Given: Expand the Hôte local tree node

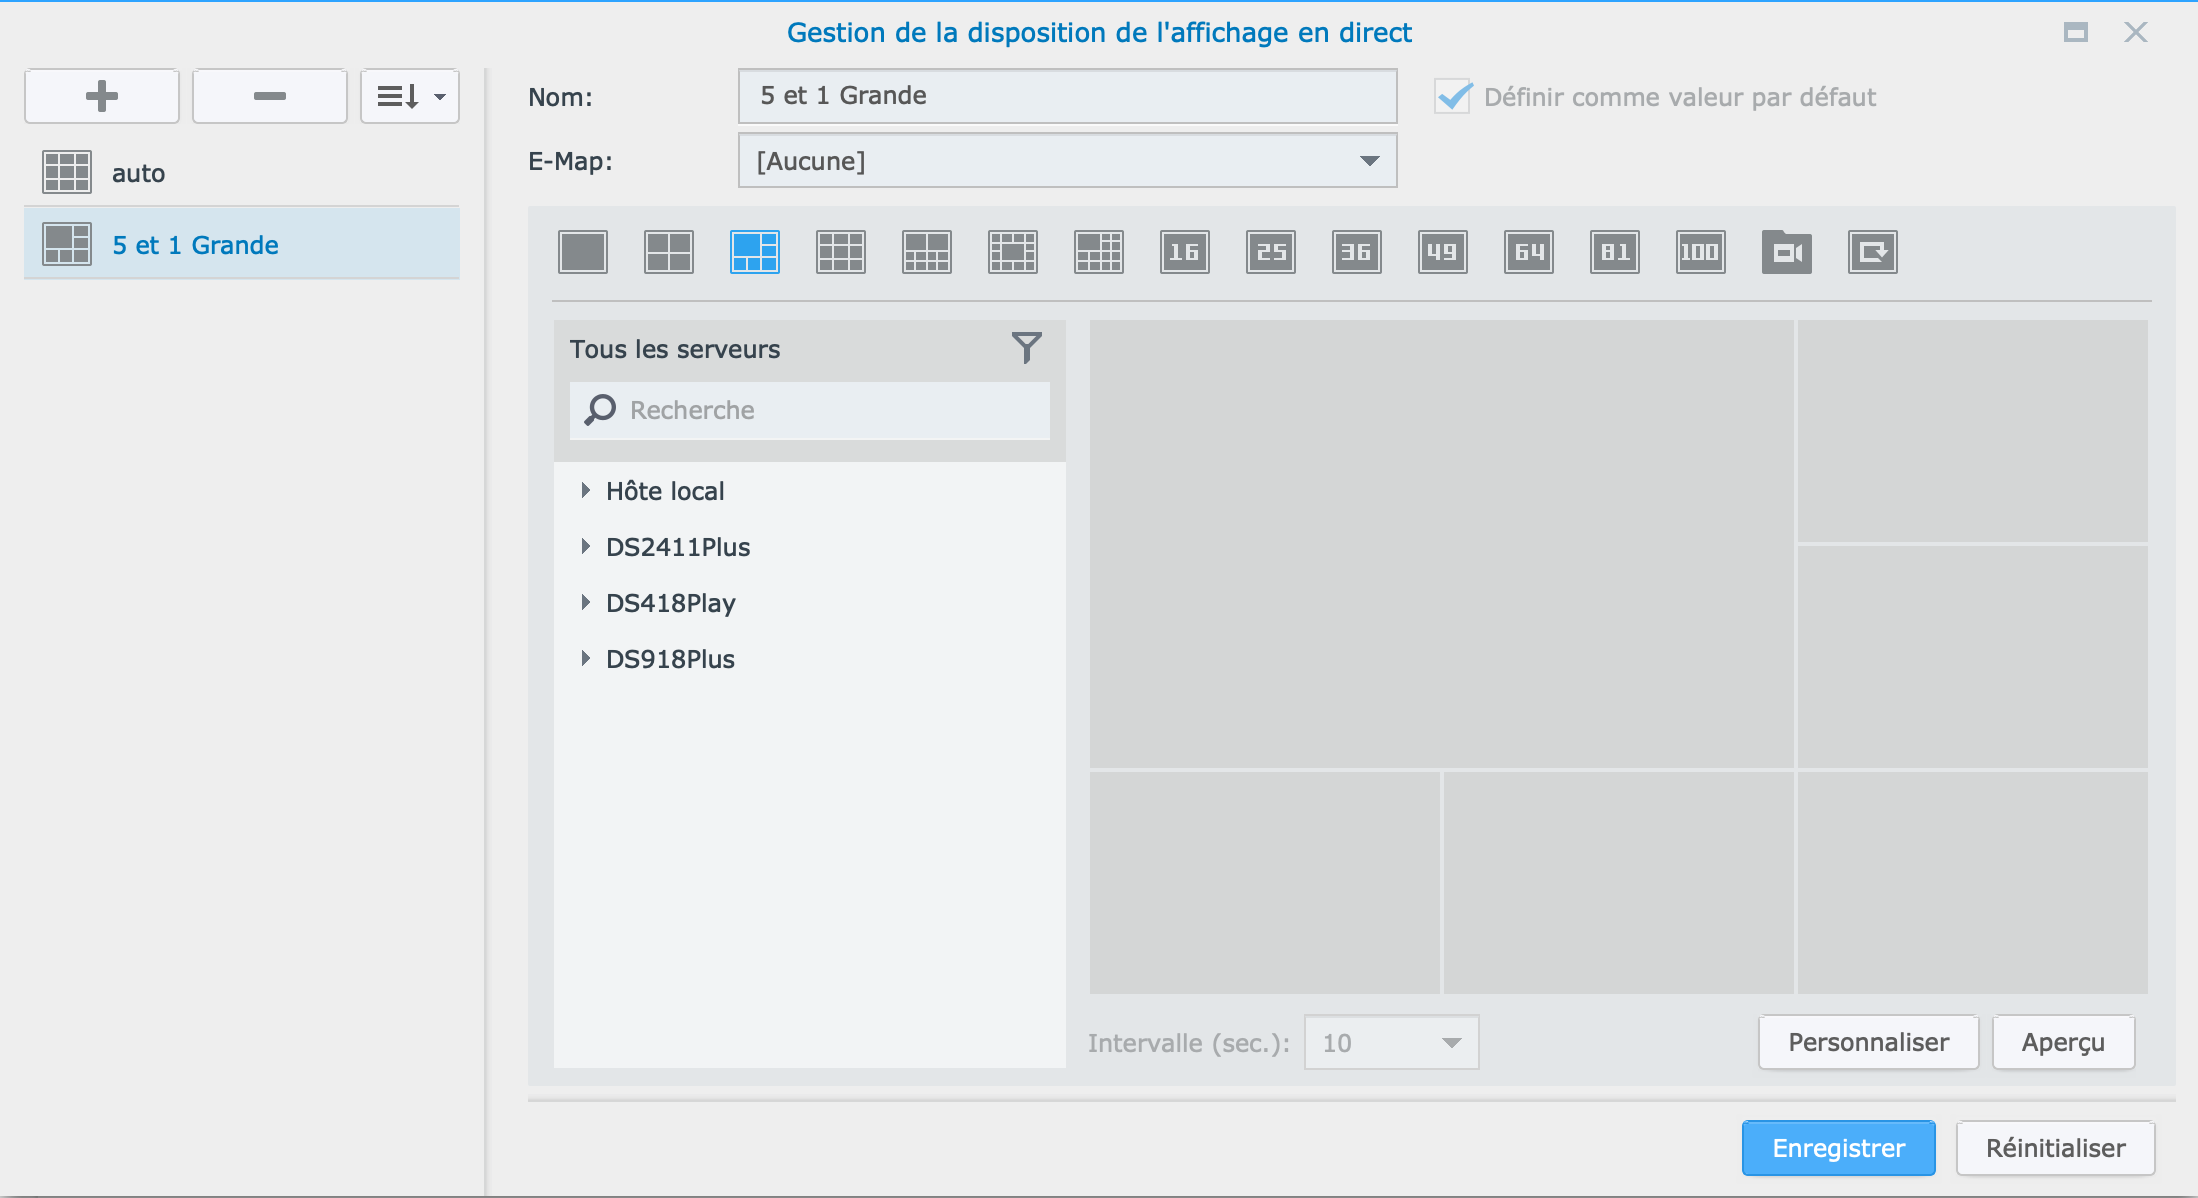Looking at the screenshot, I should click(586, 491).
